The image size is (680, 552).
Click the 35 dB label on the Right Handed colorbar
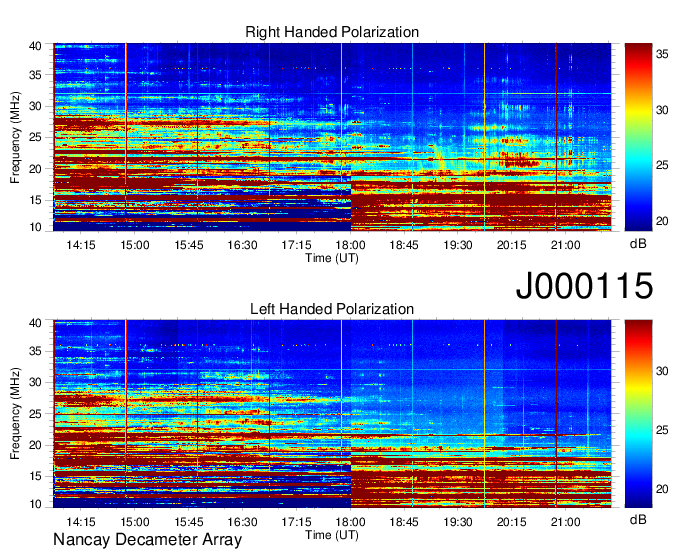coord(662,54)
